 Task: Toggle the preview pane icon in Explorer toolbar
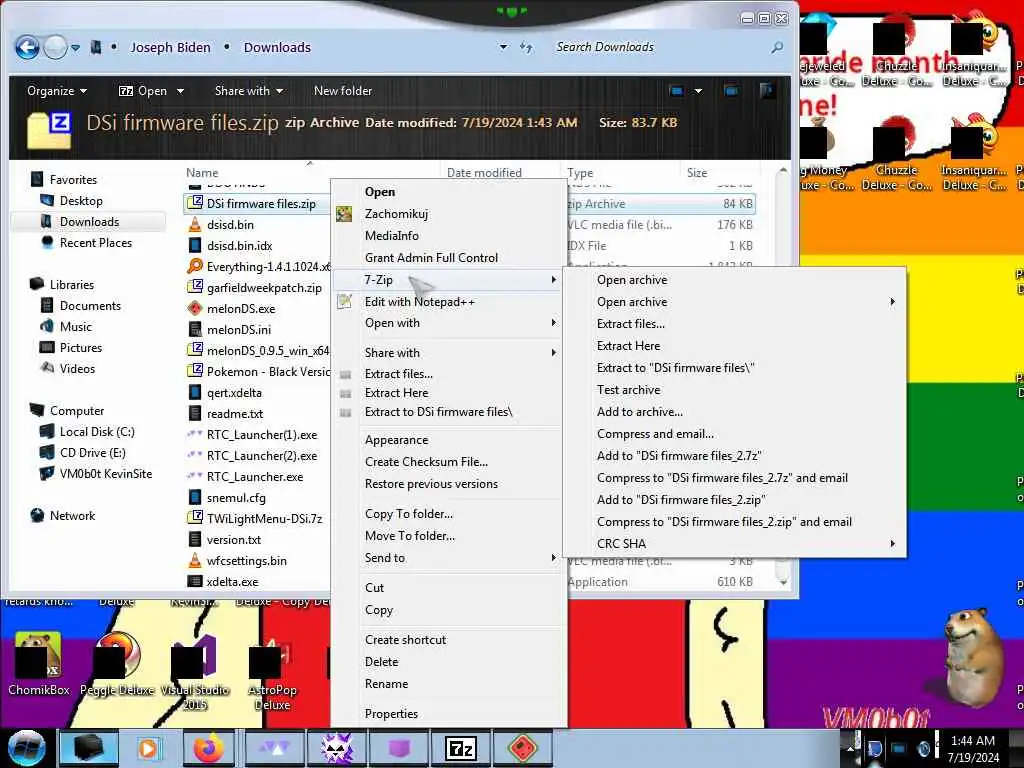[x=731, y=91]
